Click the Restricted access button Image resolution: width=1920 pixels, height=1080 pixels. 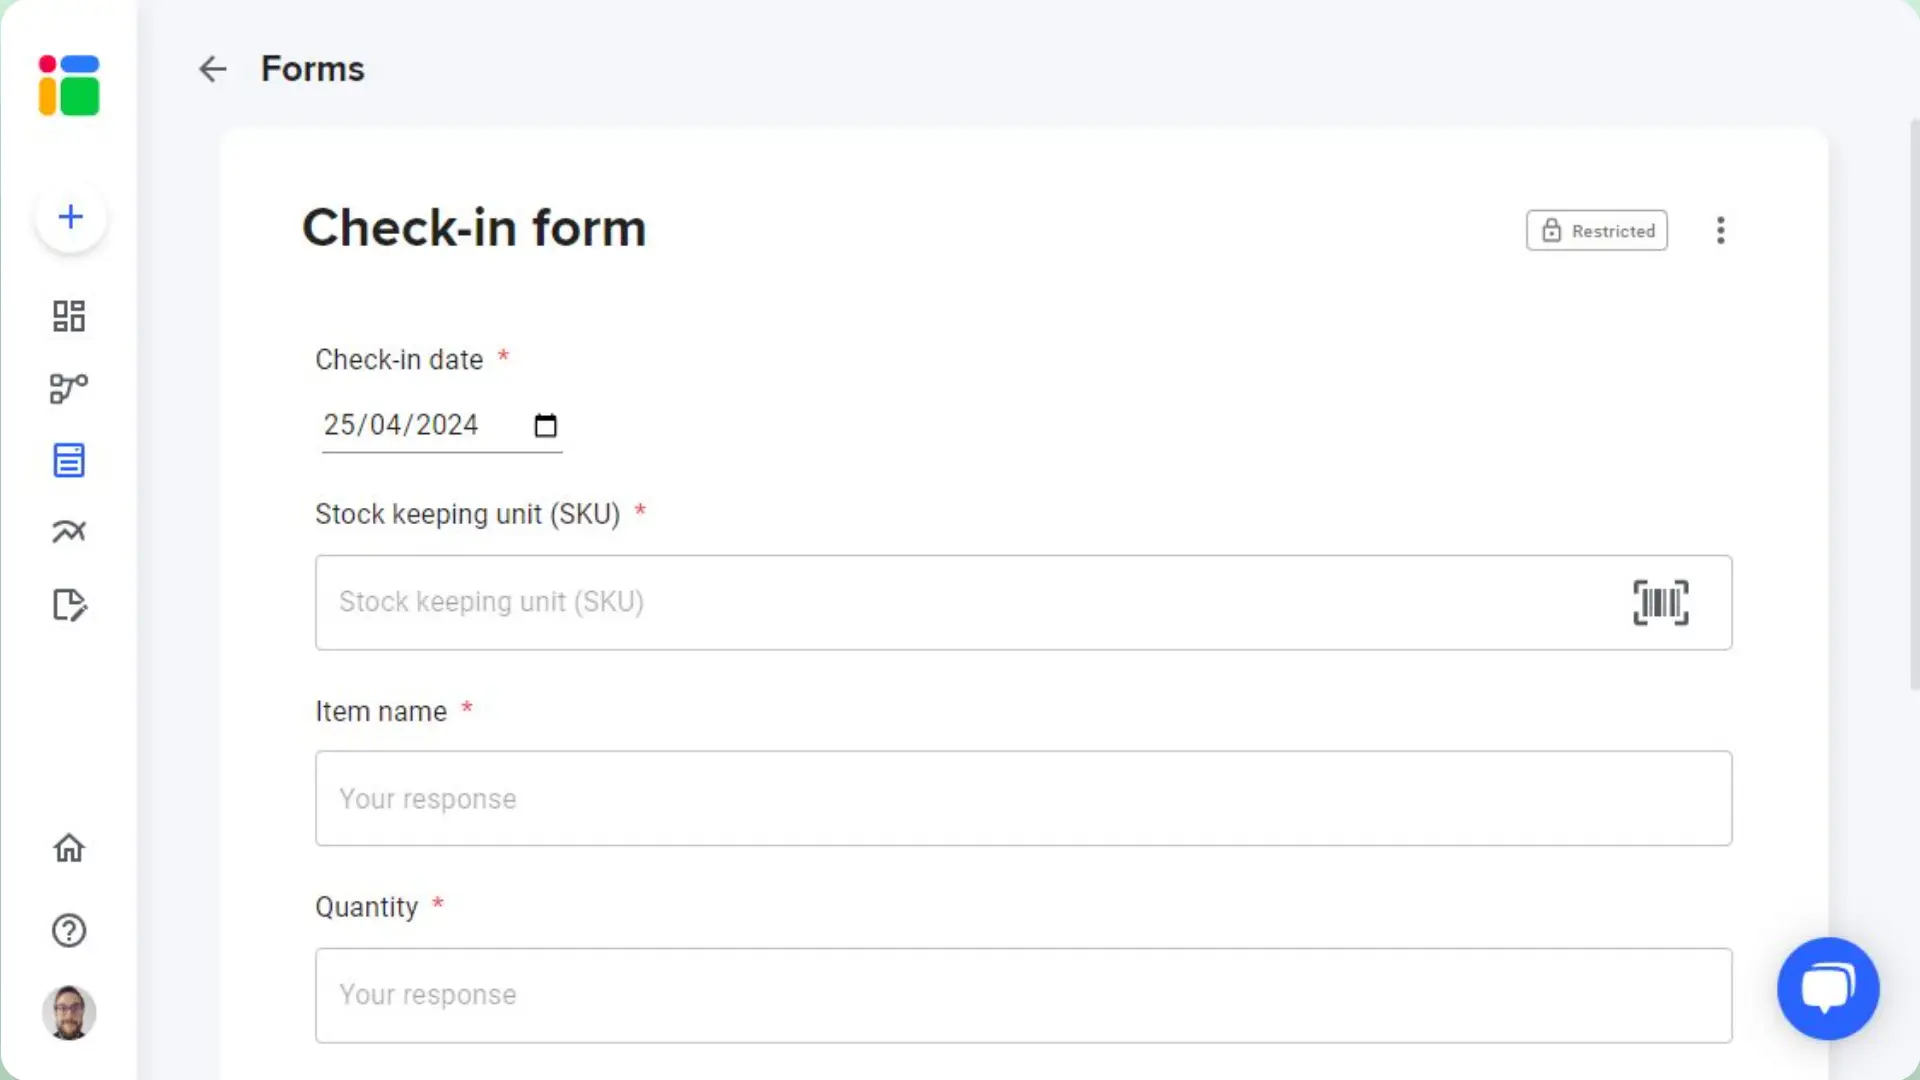tap(1596, 231)
